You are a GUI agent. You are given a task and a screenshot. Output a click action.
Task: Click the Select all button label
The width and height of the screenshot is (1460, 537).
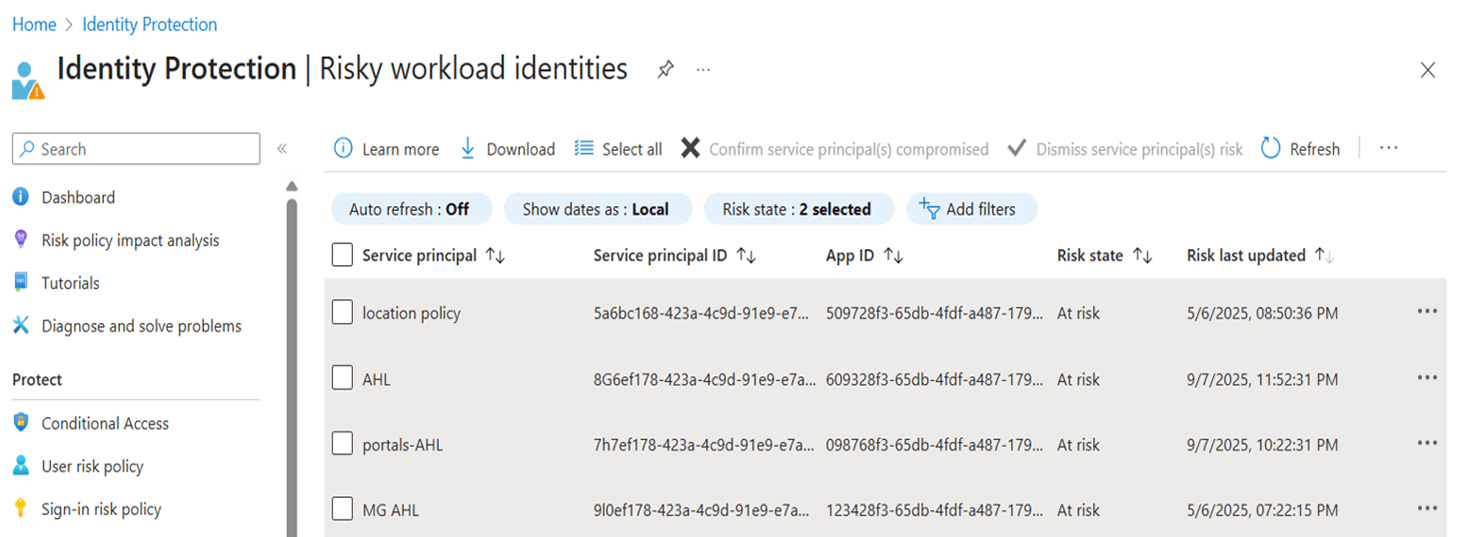[x=632, y=149]
